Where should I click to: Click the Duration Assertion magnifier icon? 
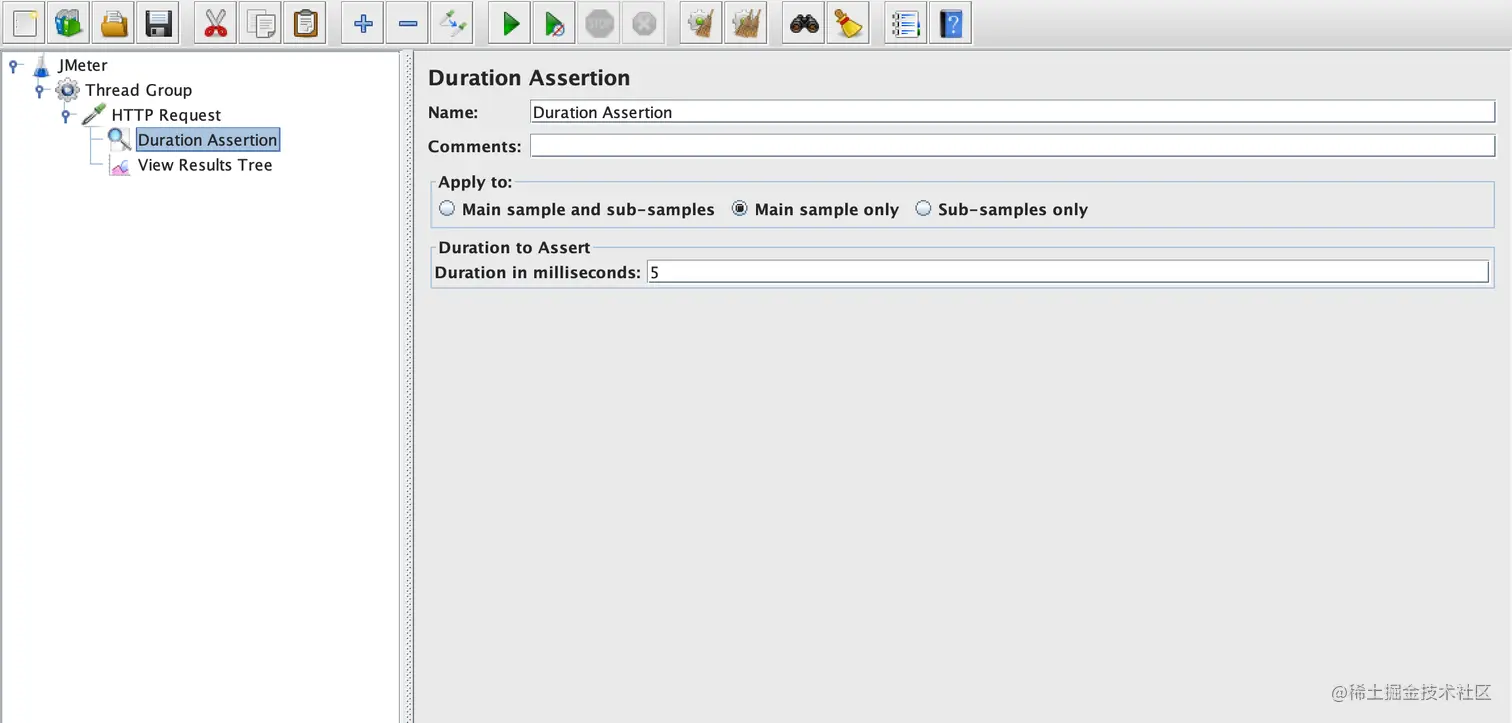[x=120, y=140]
